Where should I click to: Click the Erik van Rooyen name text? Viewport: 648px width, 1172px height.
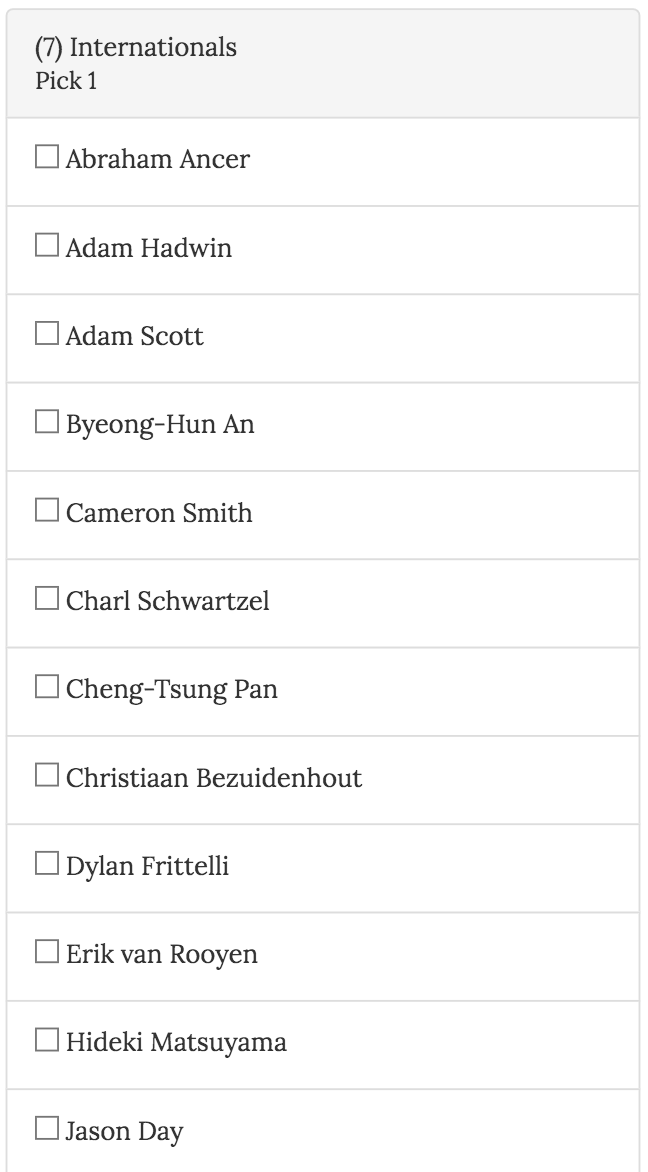tap(162, 954)
